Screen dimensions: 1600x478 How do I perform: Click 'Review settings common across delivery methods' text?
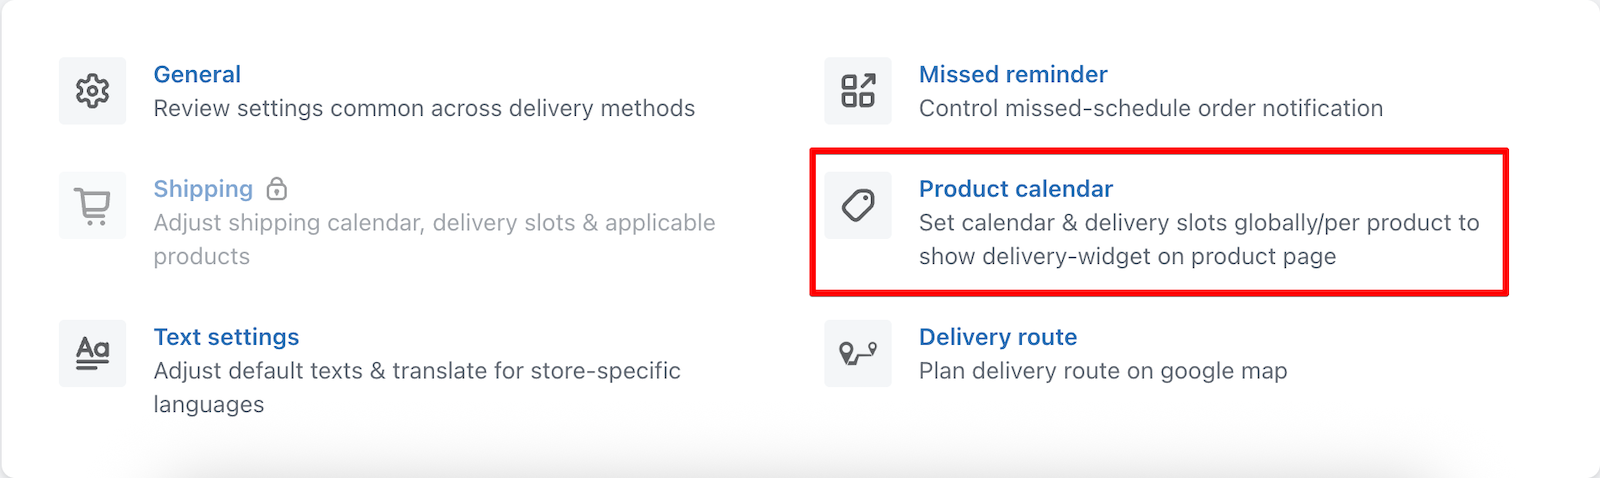[x=424, y=108]
